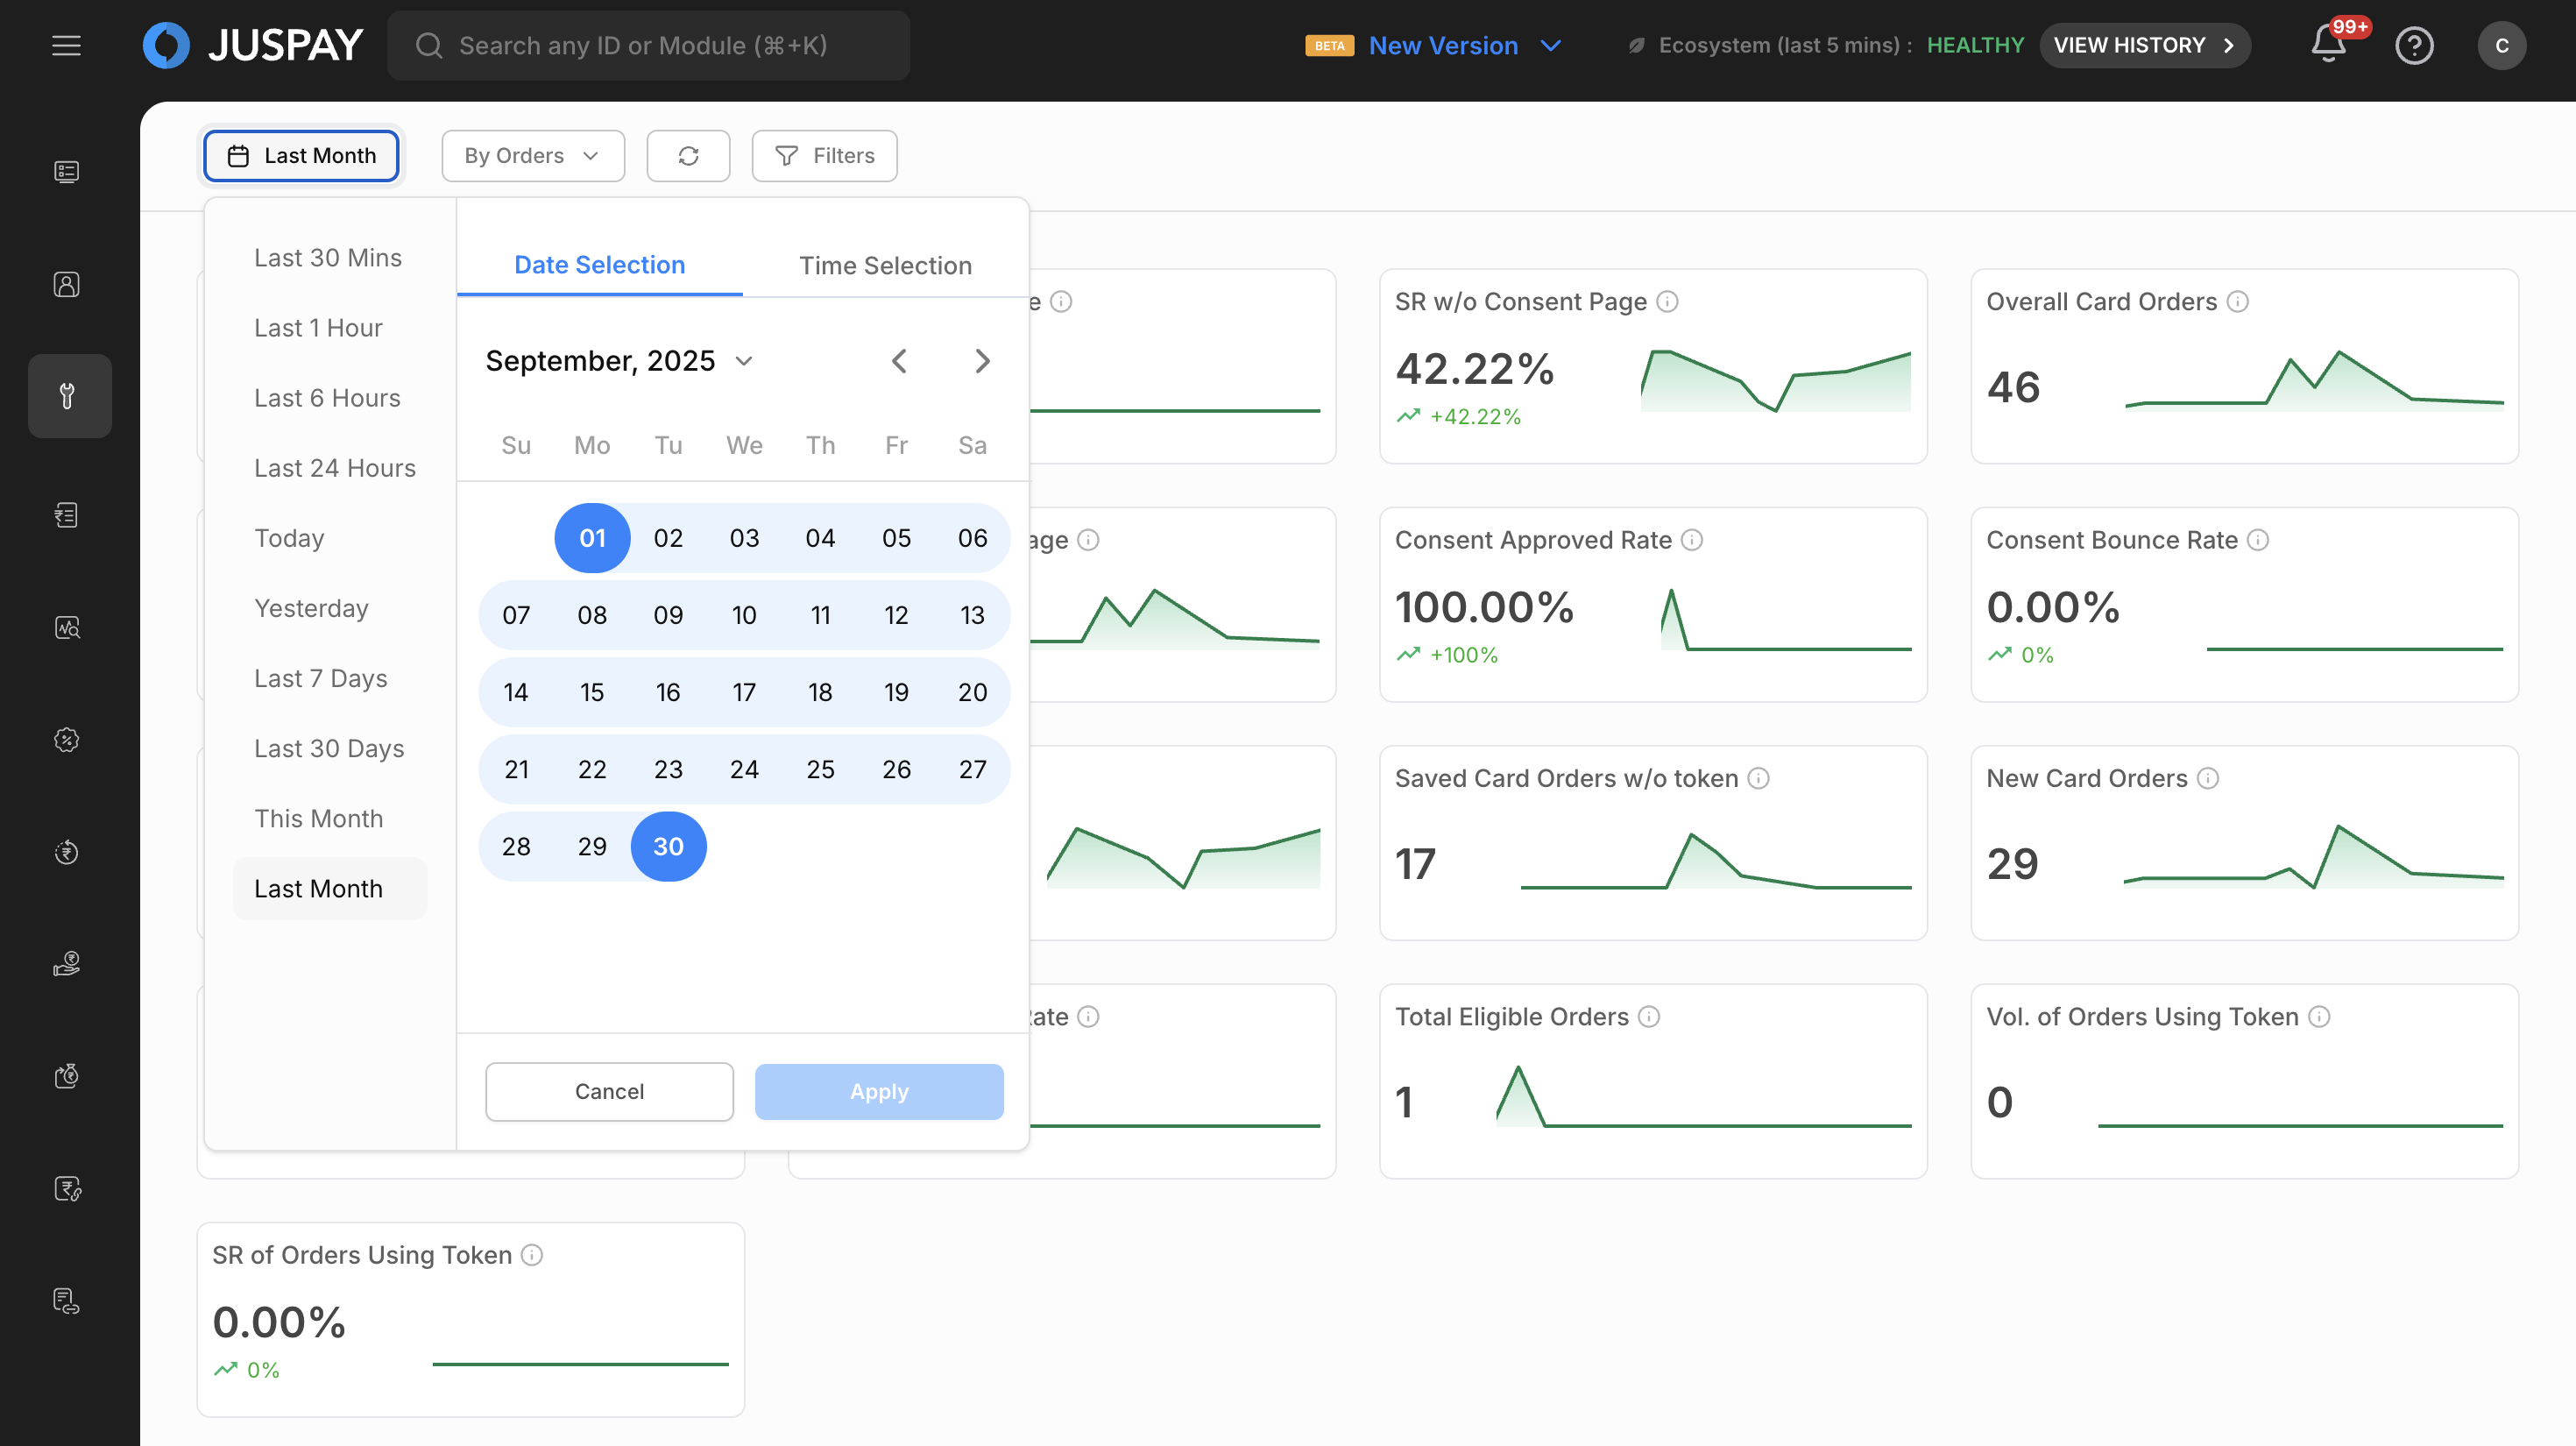Select the Last 7 Days preset

pyautogui.click(x=320, y=678)
